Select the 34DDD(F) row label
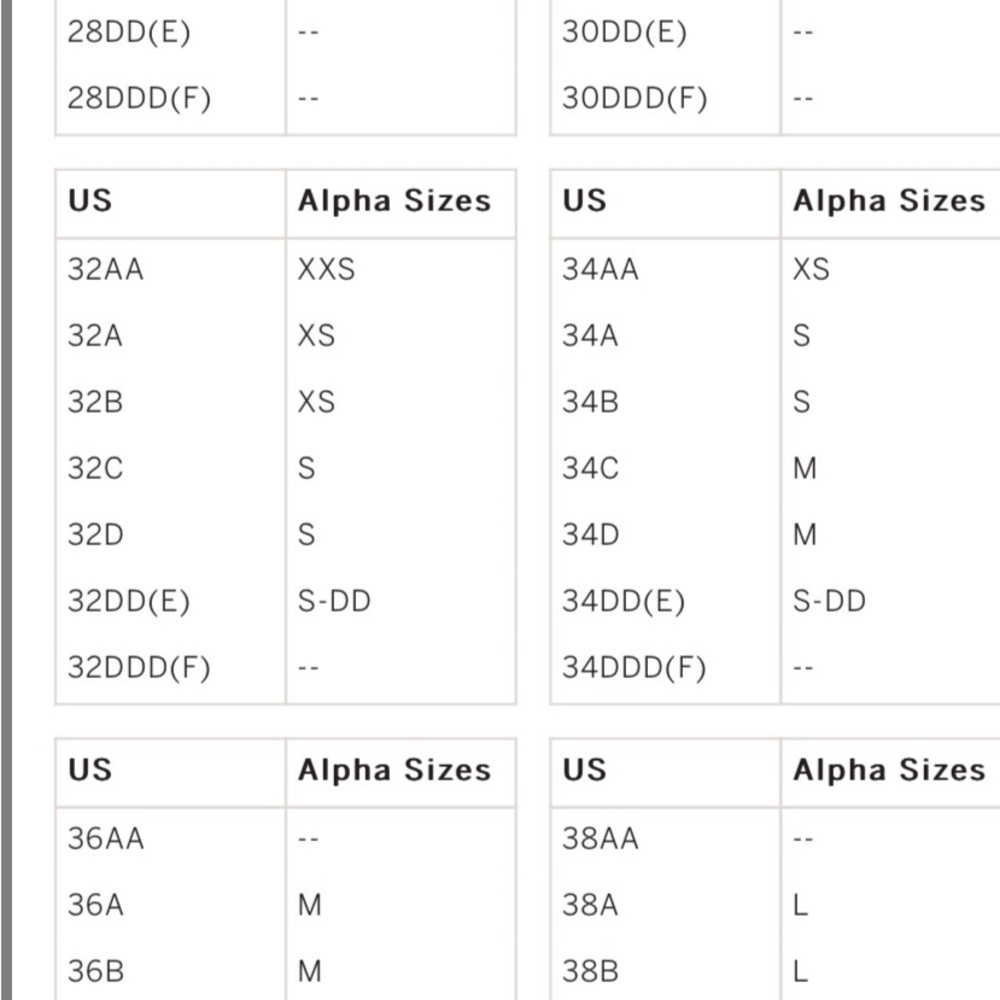 (x=635, y=668)
